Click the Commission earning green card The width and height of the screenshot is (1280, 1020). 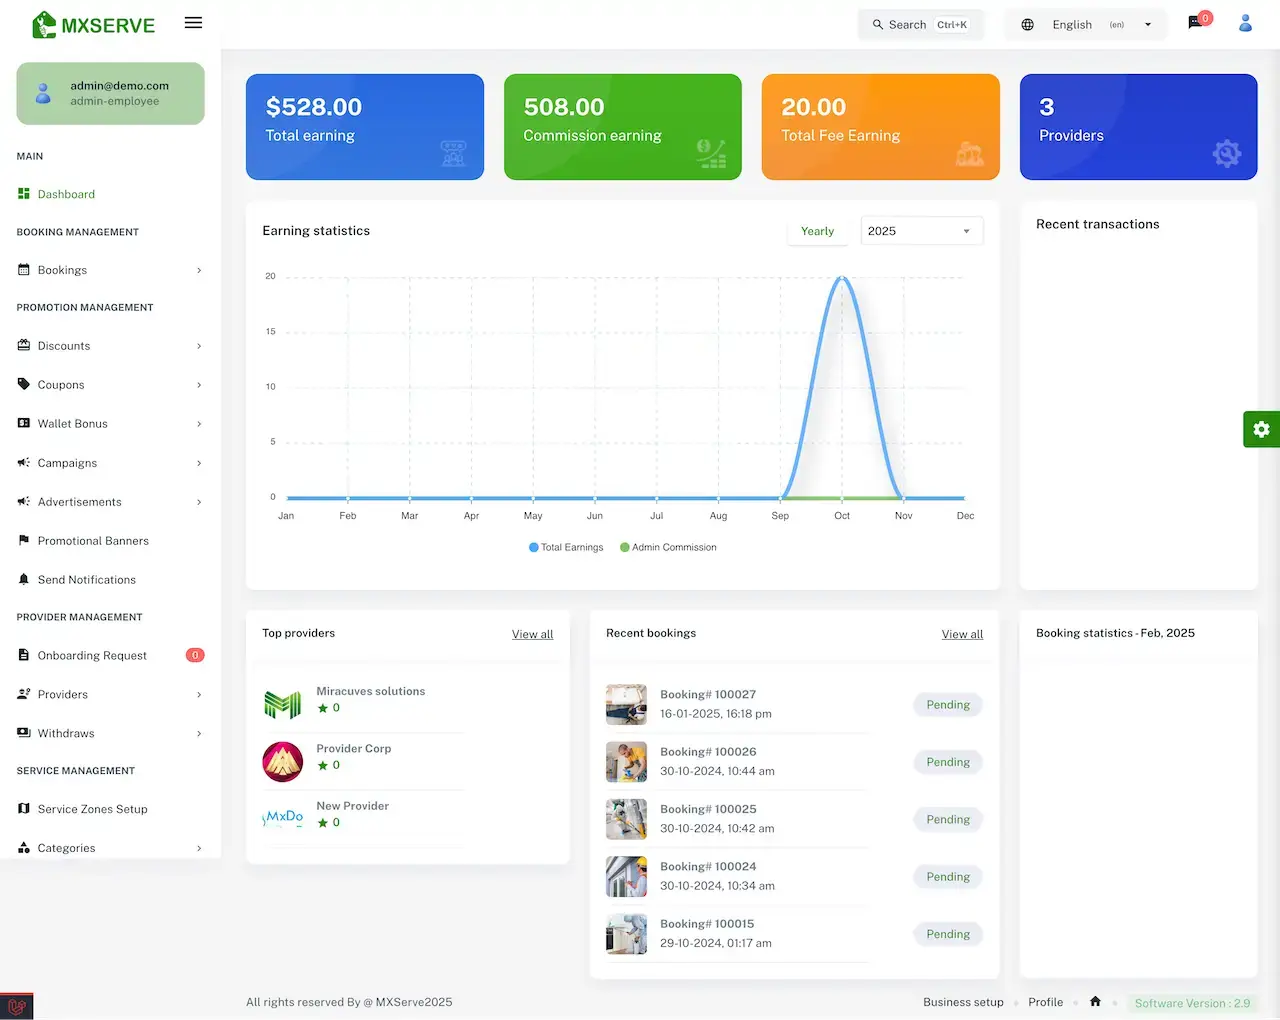point(623,127)
